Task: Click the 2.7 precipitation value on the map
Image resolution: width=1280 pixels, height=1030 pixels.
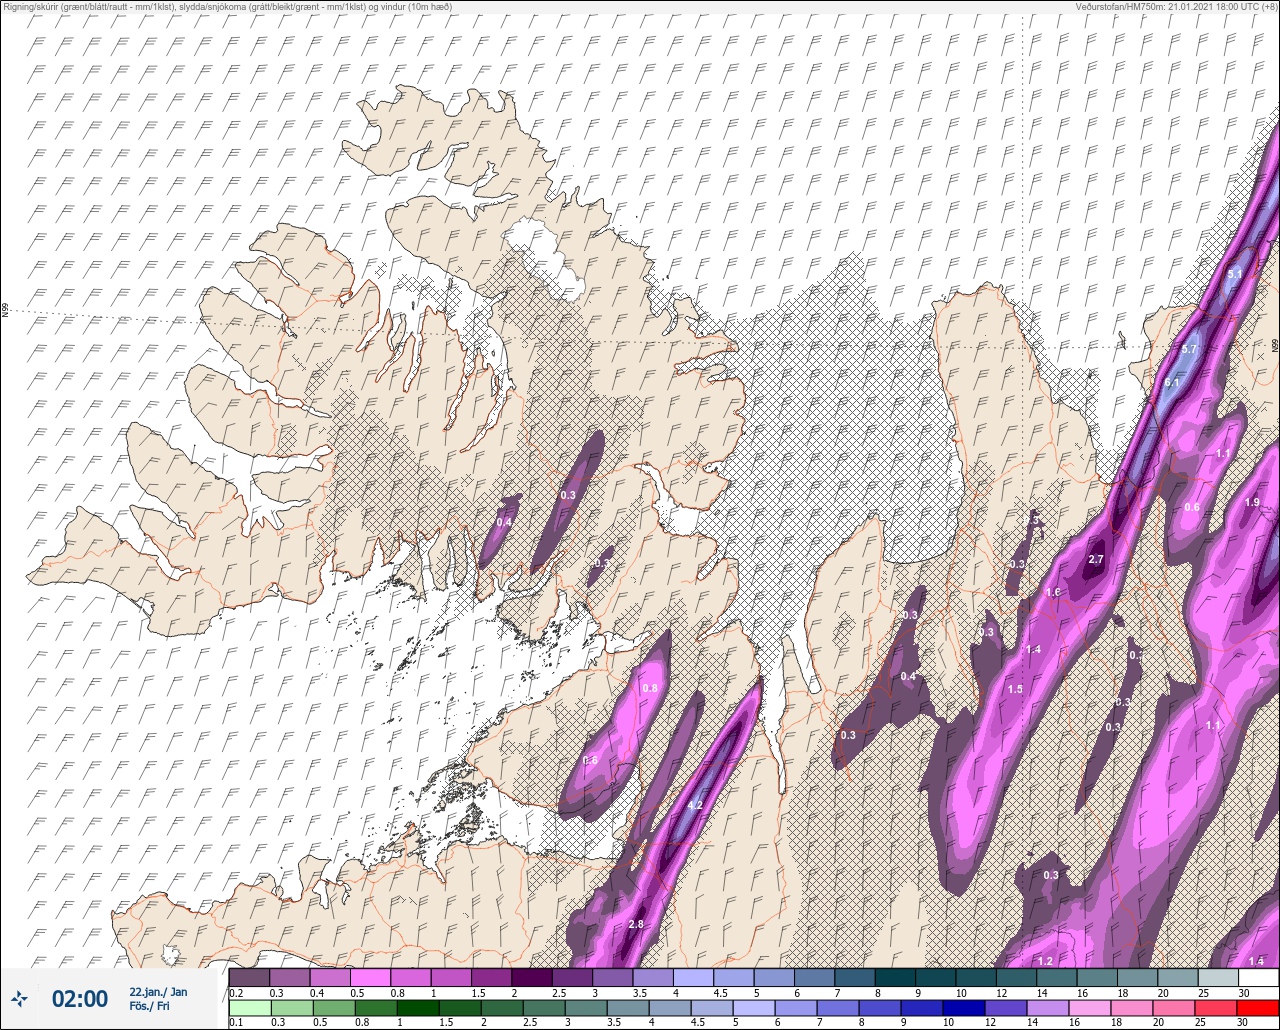Action: [x=1095, y=559]
